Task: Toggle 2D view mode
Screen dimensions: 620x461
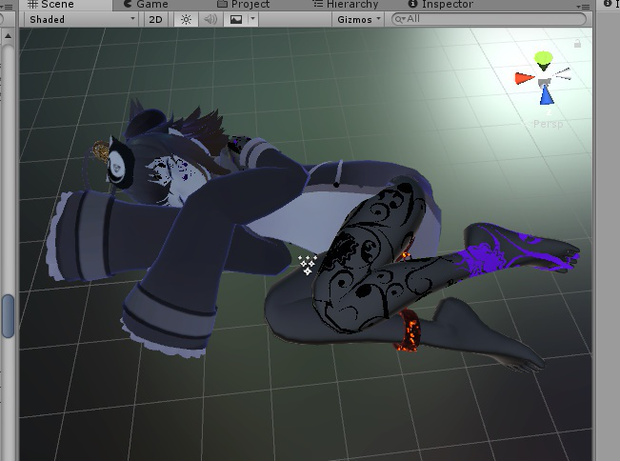Action: (x=158, y=19)
